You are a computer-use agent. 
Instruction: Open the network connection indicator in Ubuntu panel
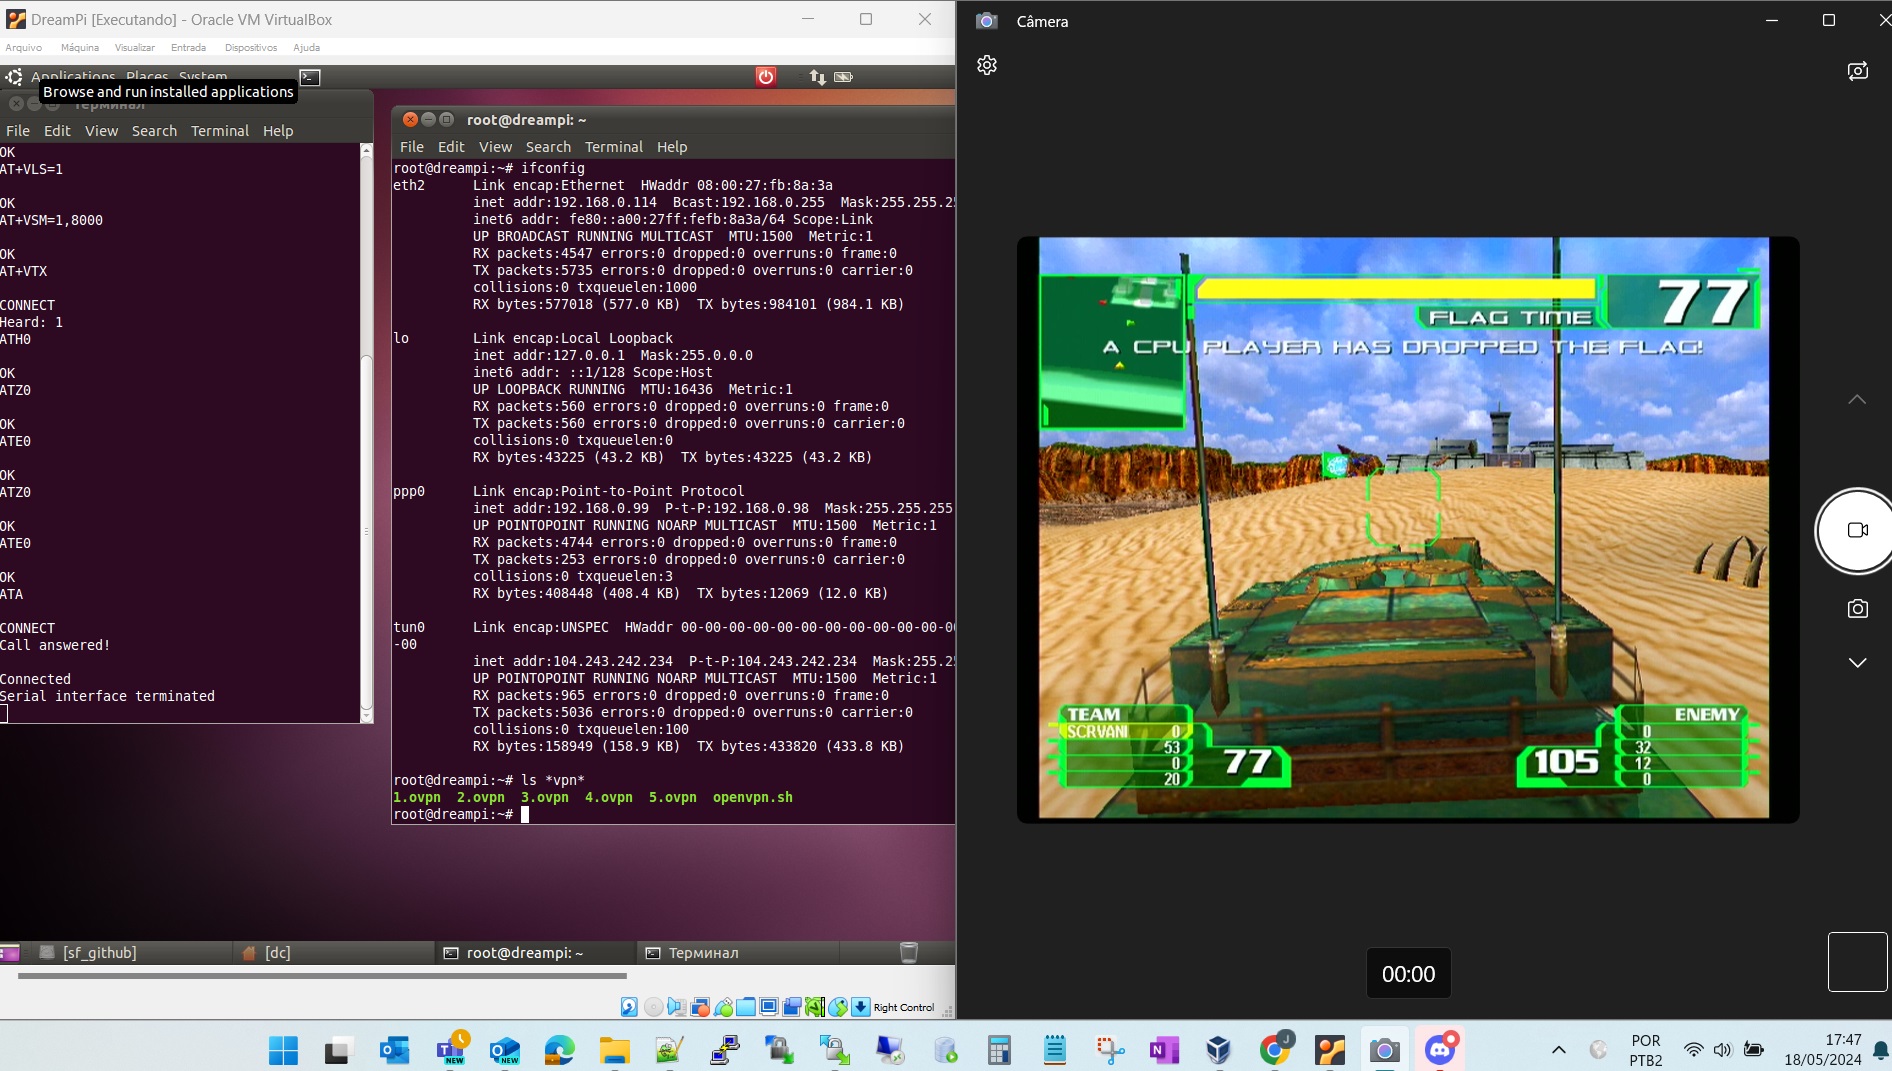point(817,77)
